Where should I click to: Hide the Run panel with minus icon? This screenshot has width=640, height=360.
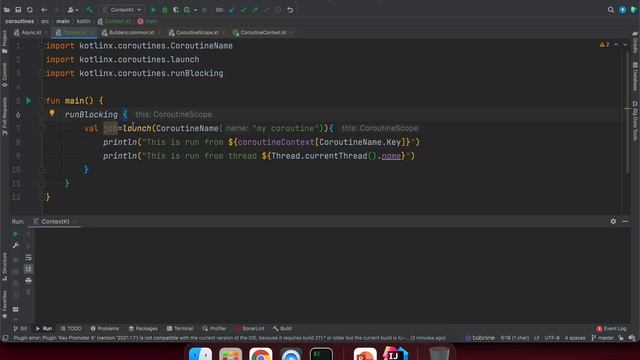[625, 221]
